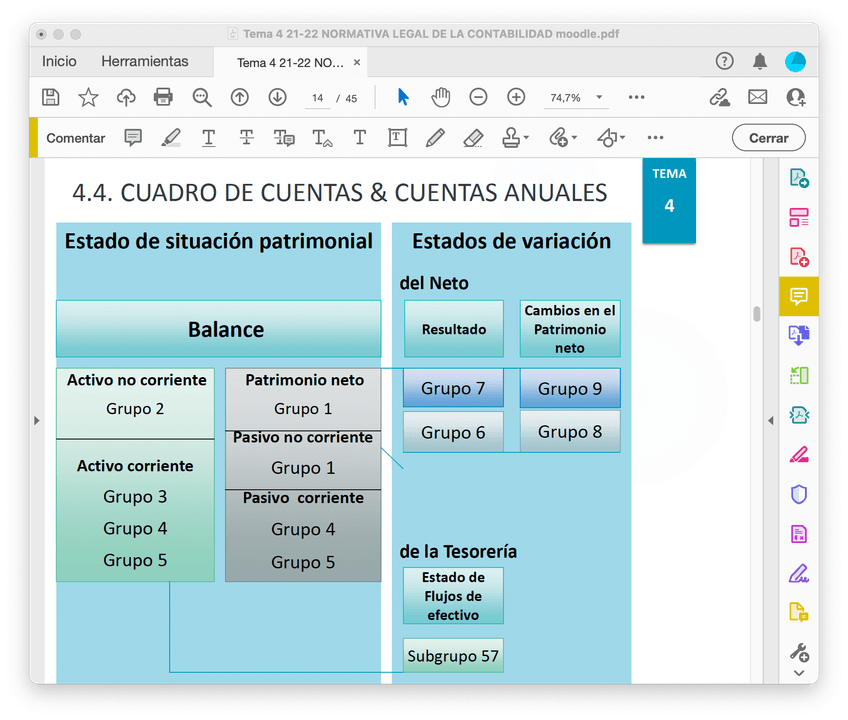Click the Save file floppy disk icon
Viewport: 848px width, 720px height.
click(x=51, y=97)
